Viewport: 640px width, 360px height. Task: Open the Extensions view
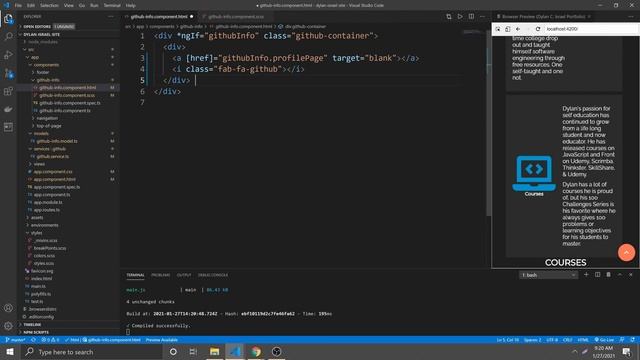(8, 91)
